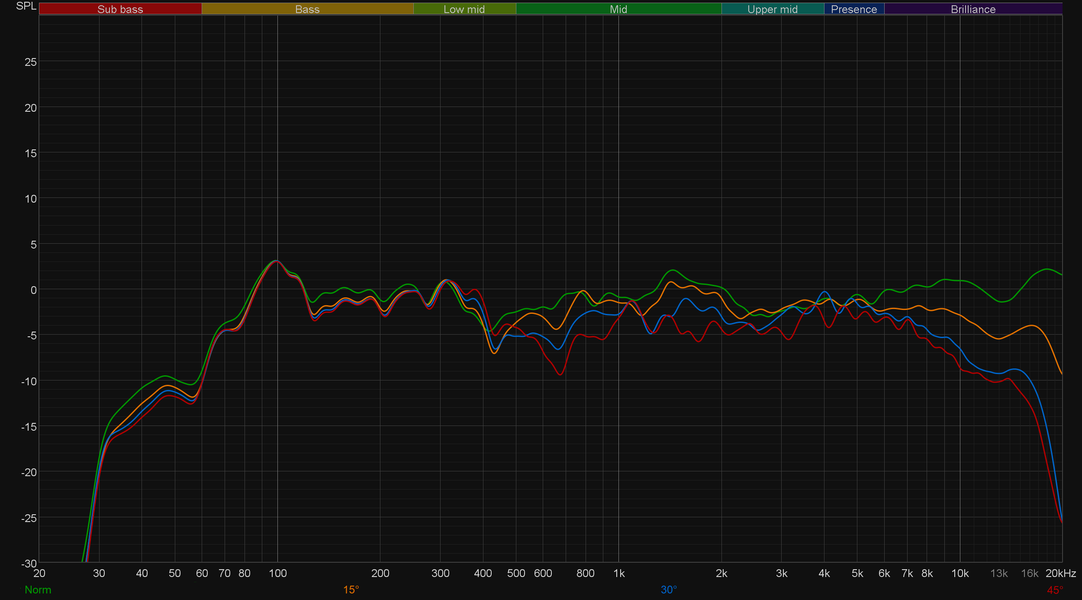The height and width of the screenshot is (600, 1082).
Task: Click the 4k frequency axis label
Action: pos(824,573)
